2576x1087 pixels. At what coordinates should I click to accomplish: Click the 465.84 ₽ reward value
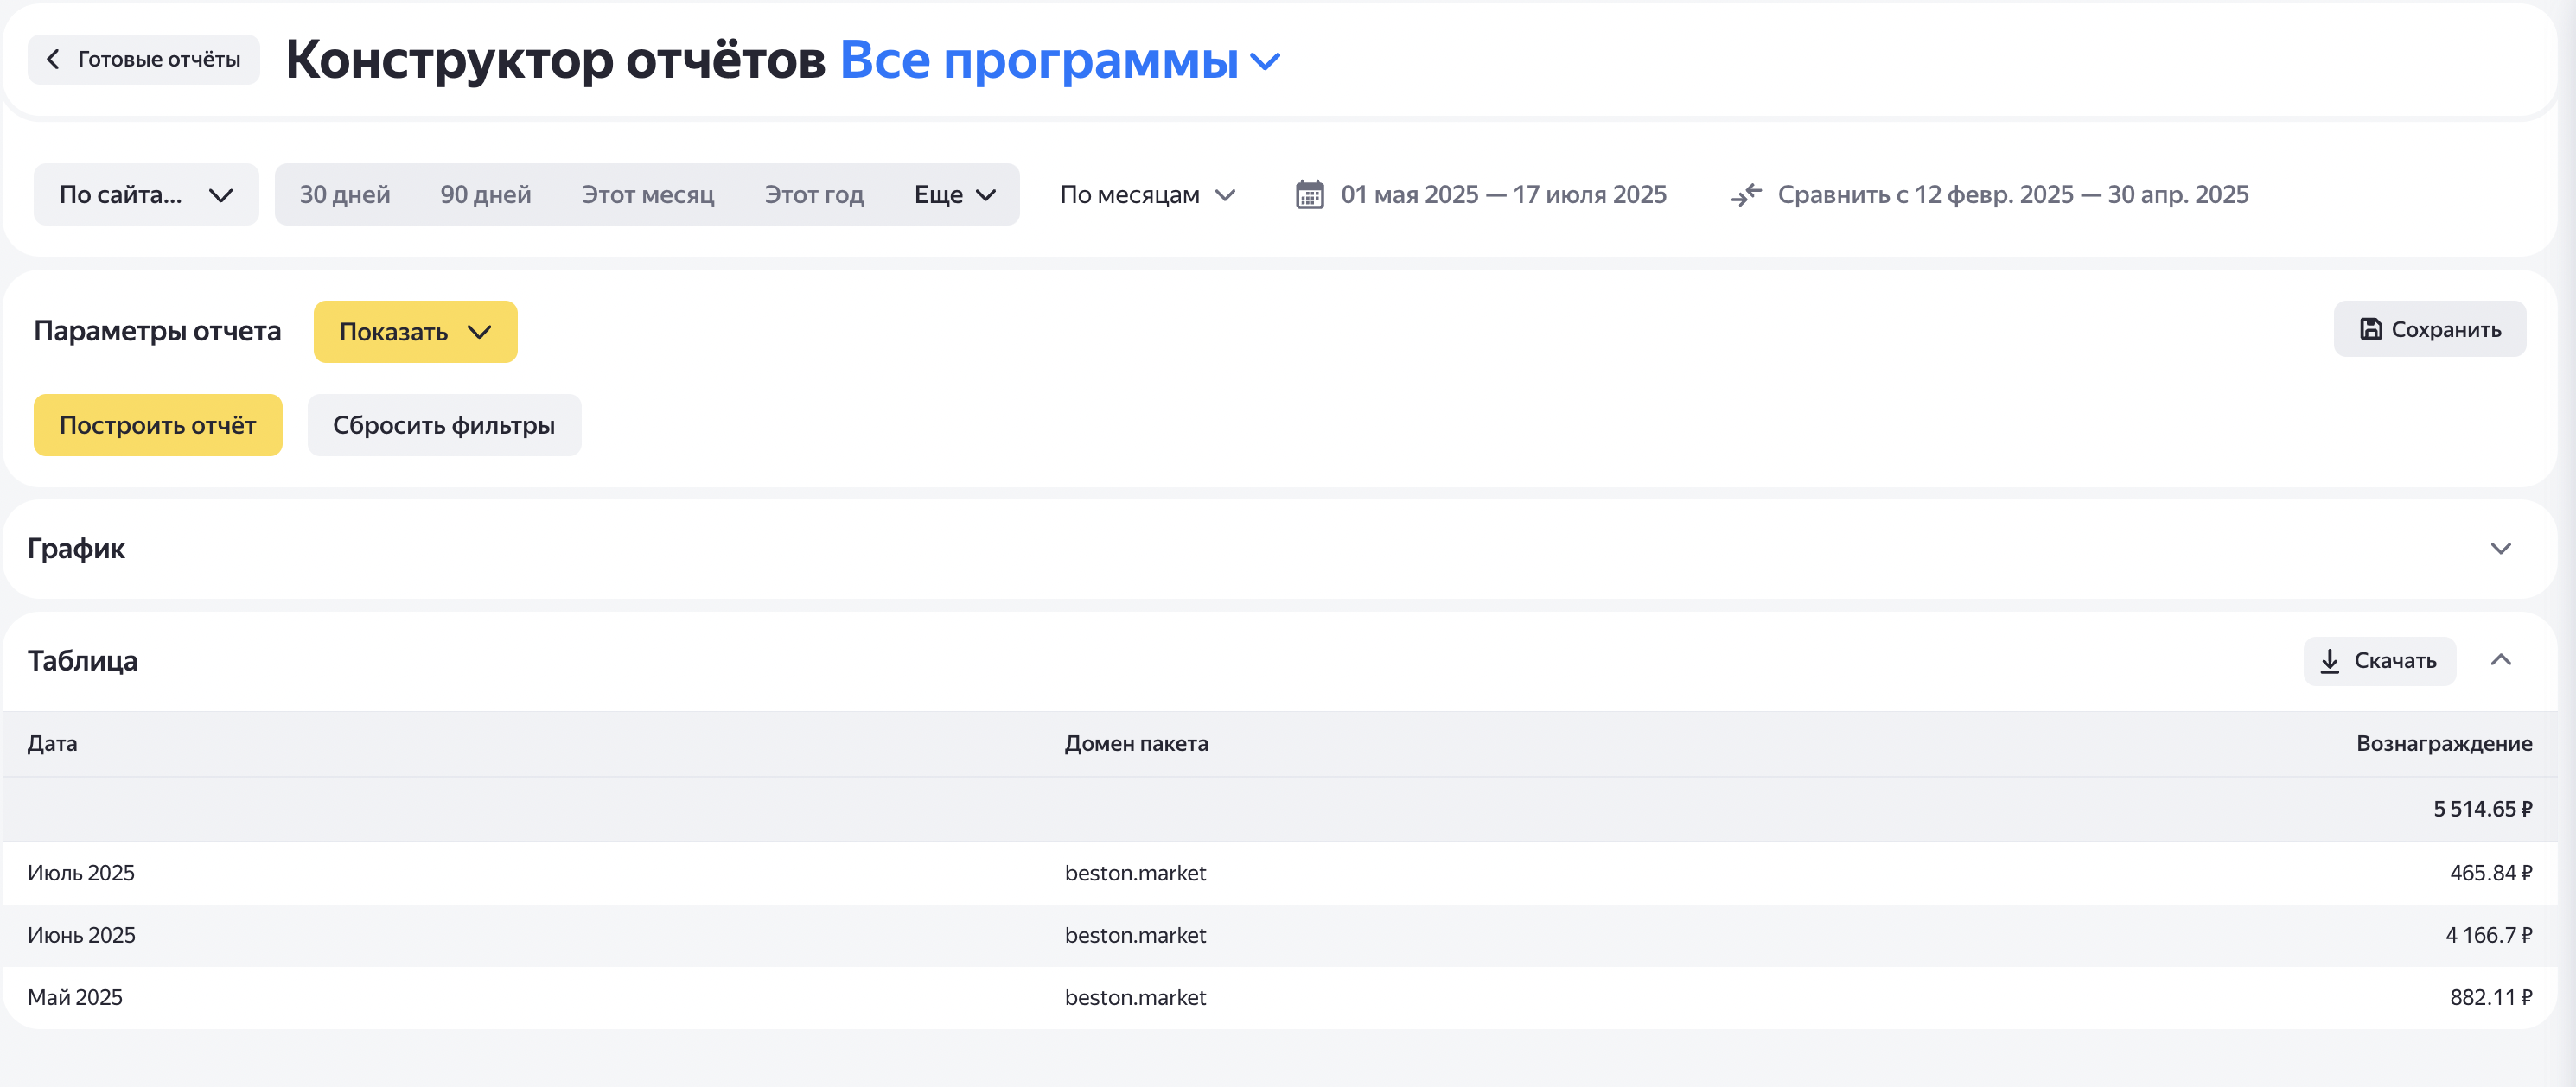pyautogui.click(x=2490, y=872)
